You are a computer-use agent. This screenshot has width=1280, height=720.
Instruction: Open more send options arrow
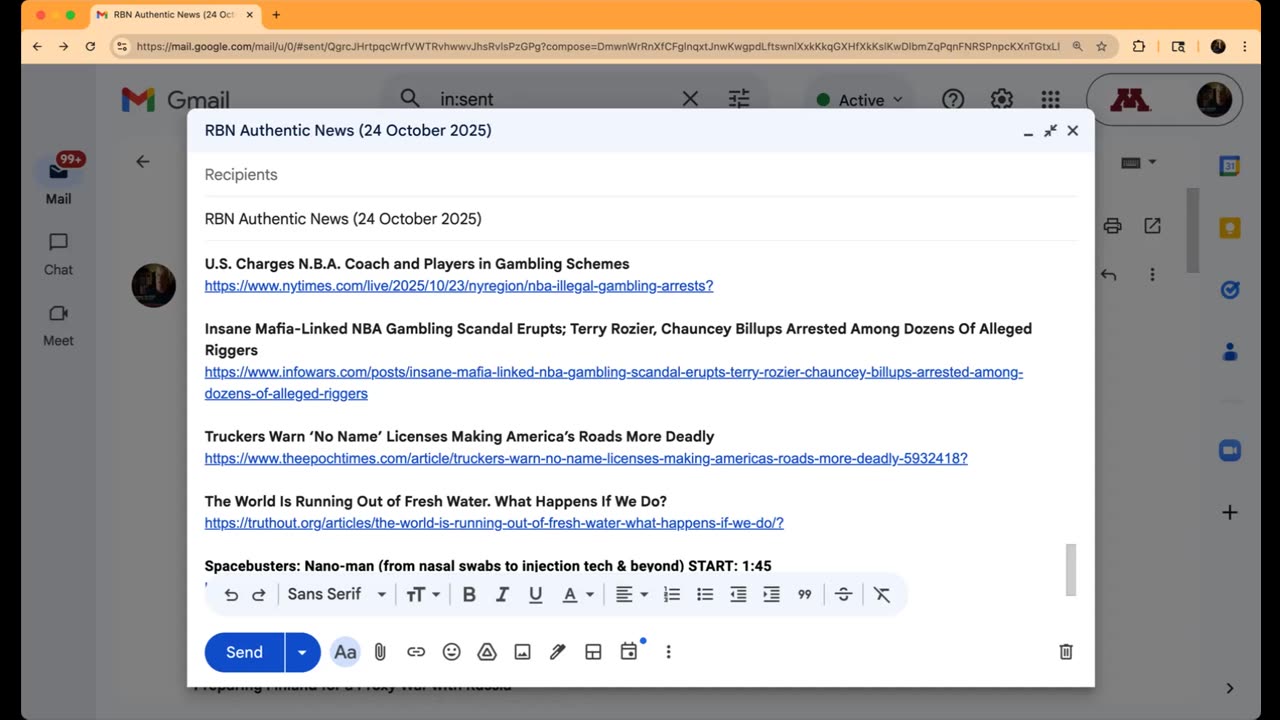coord(302,652)
